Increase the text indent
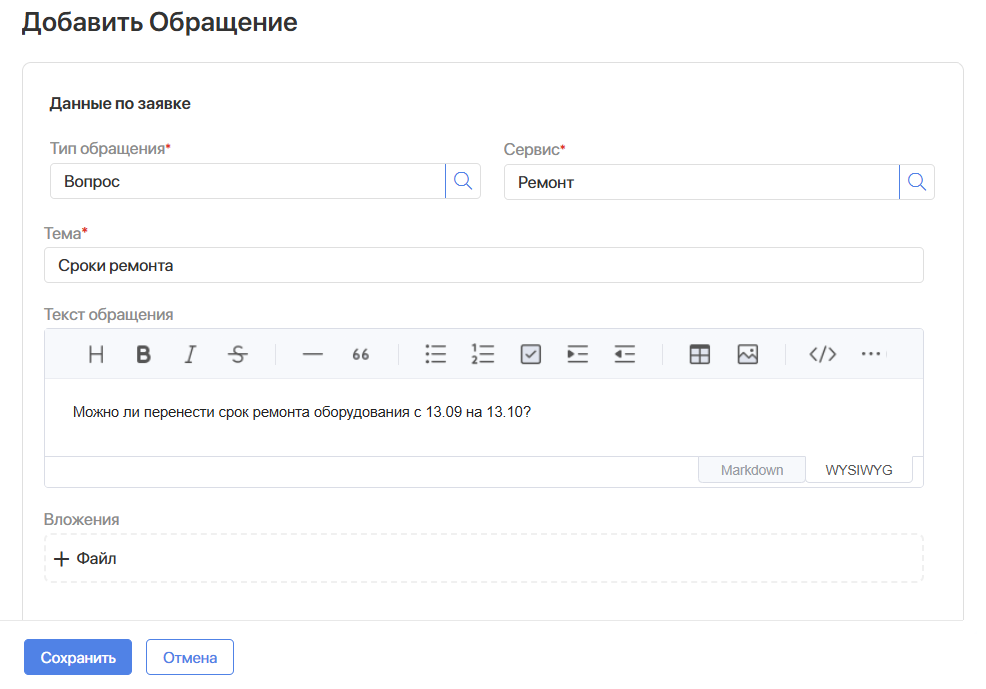Image resolution: width=986 pixels, height=689 pixels. pos(577,354)
